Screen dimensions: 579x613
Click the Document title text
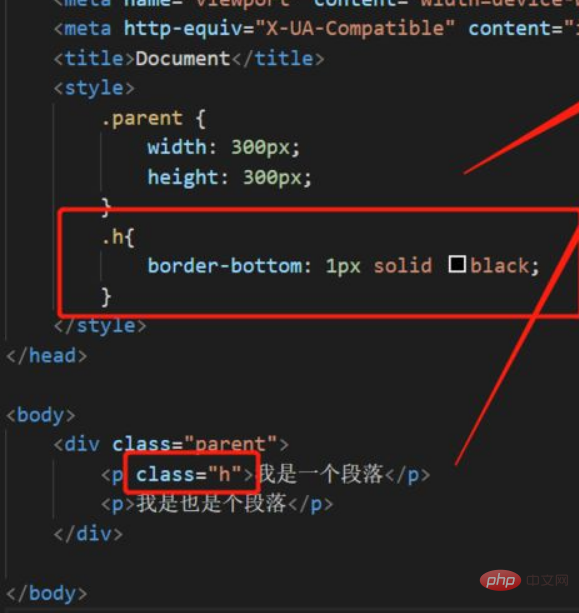(x=183, y=59)
